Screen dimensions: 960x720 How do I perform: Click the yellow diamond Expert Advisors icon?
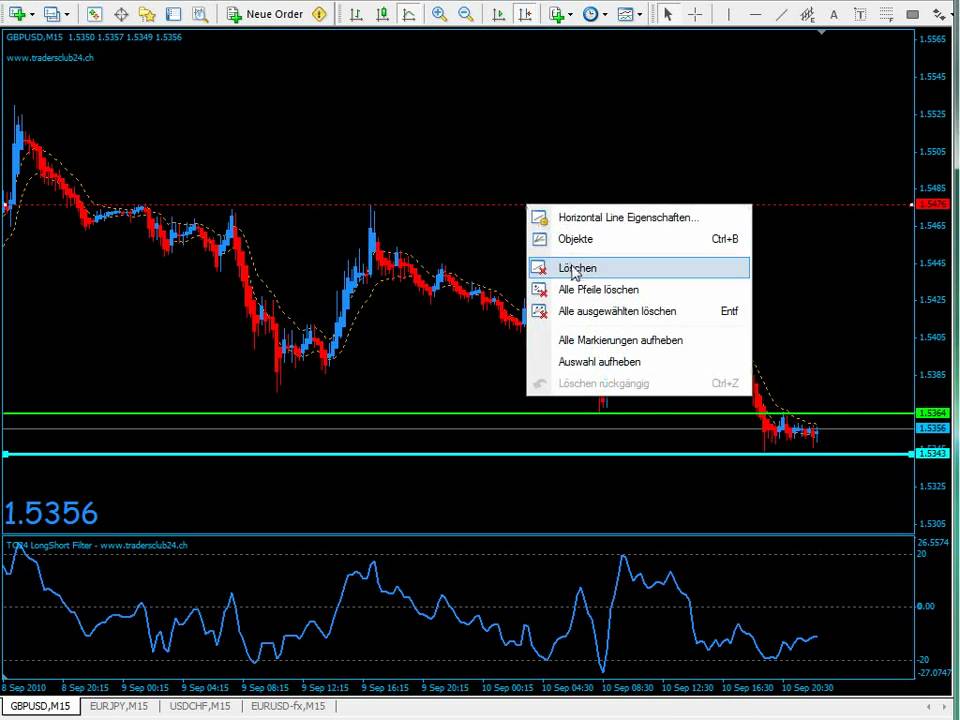[x=319, y=13]
